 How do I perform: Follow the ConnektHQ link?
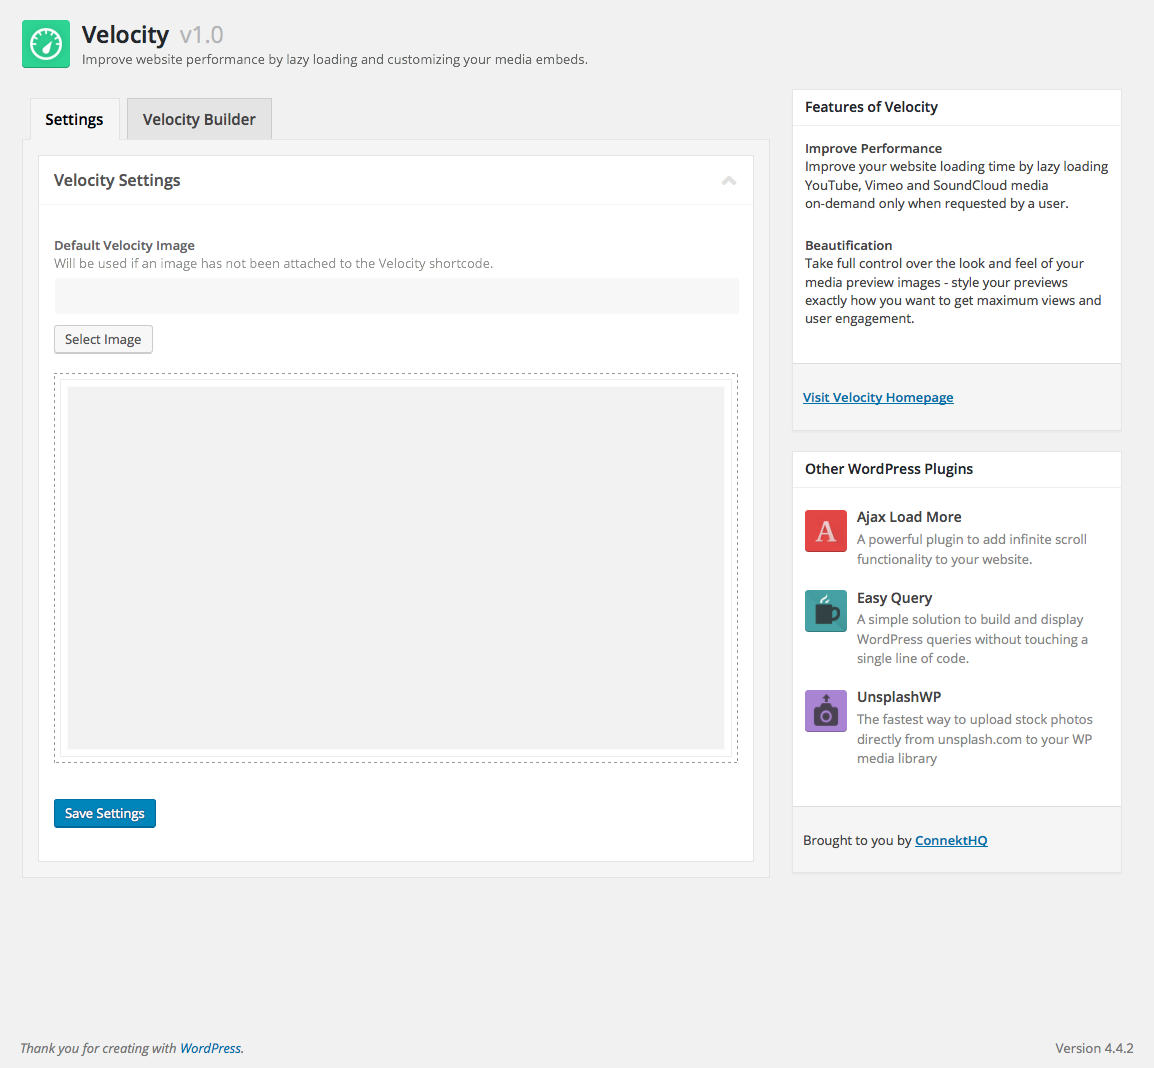[951, 841]
